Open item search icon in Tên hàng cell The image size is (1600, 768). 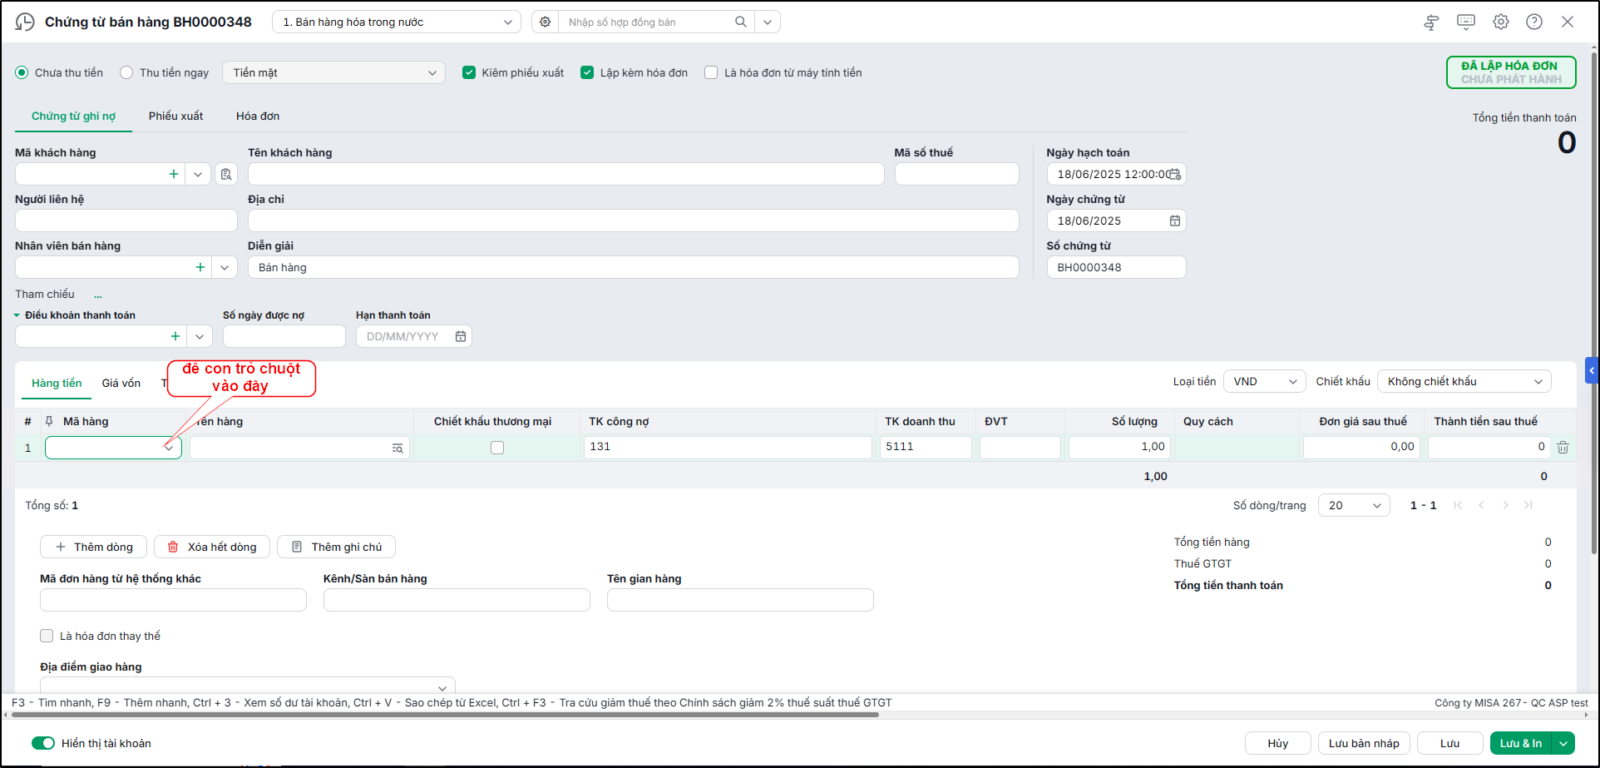398,448
